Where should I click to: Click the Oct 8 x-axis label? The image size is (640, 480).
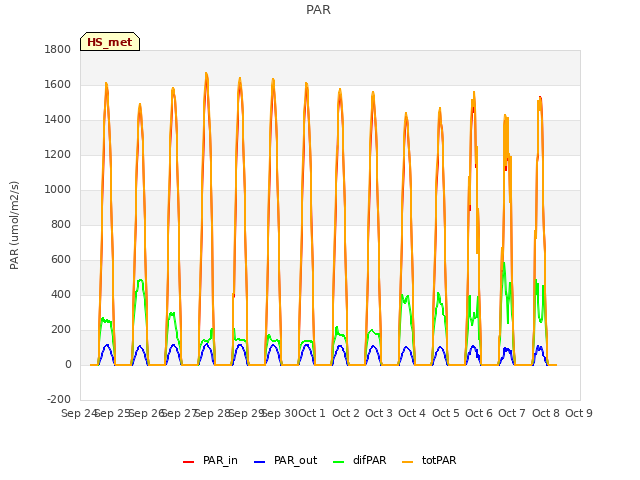point(546,413)
